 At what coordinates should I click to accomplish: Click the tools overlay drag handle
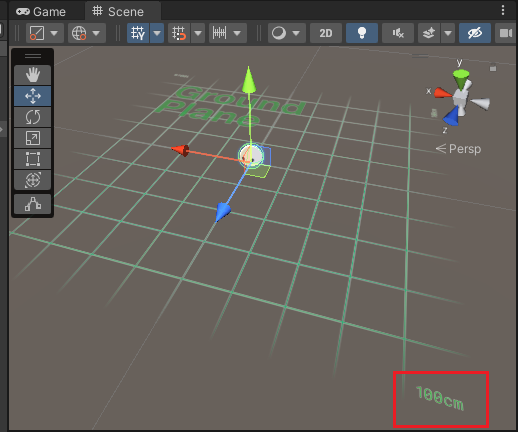(x=33, y=56)
